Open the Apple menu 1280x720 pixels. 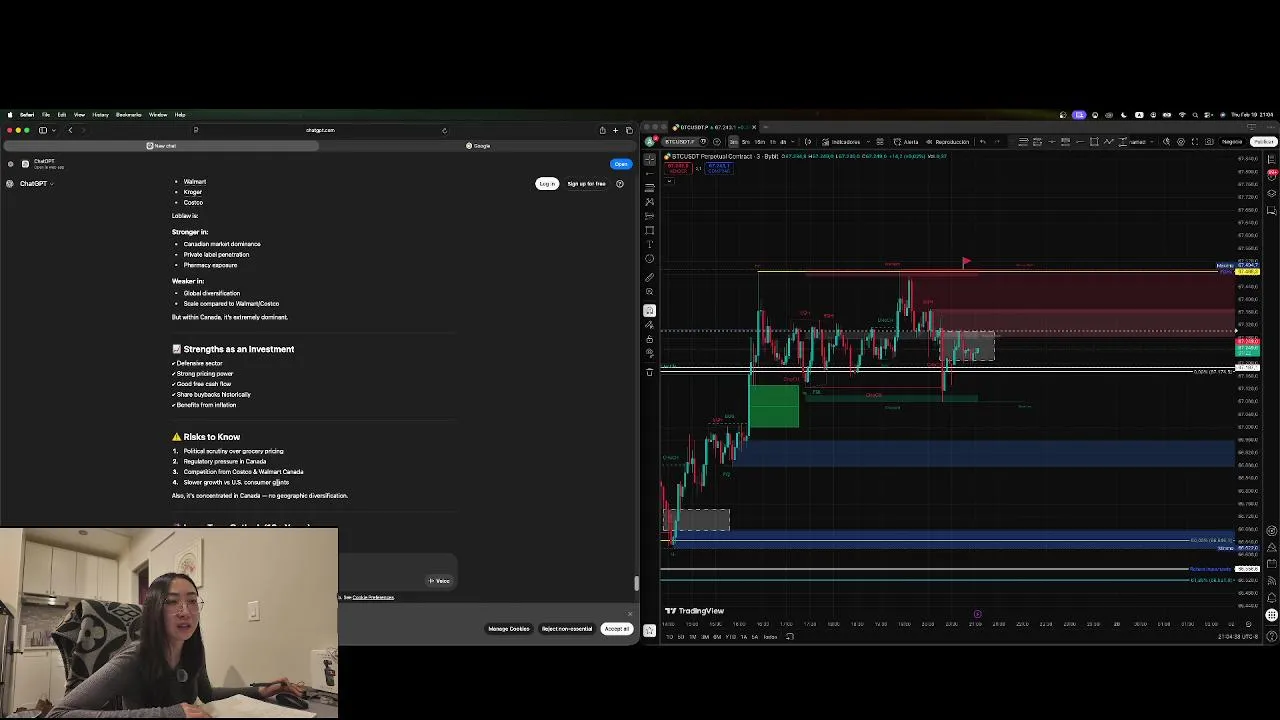pyautogui.click(x=10, y=115)
